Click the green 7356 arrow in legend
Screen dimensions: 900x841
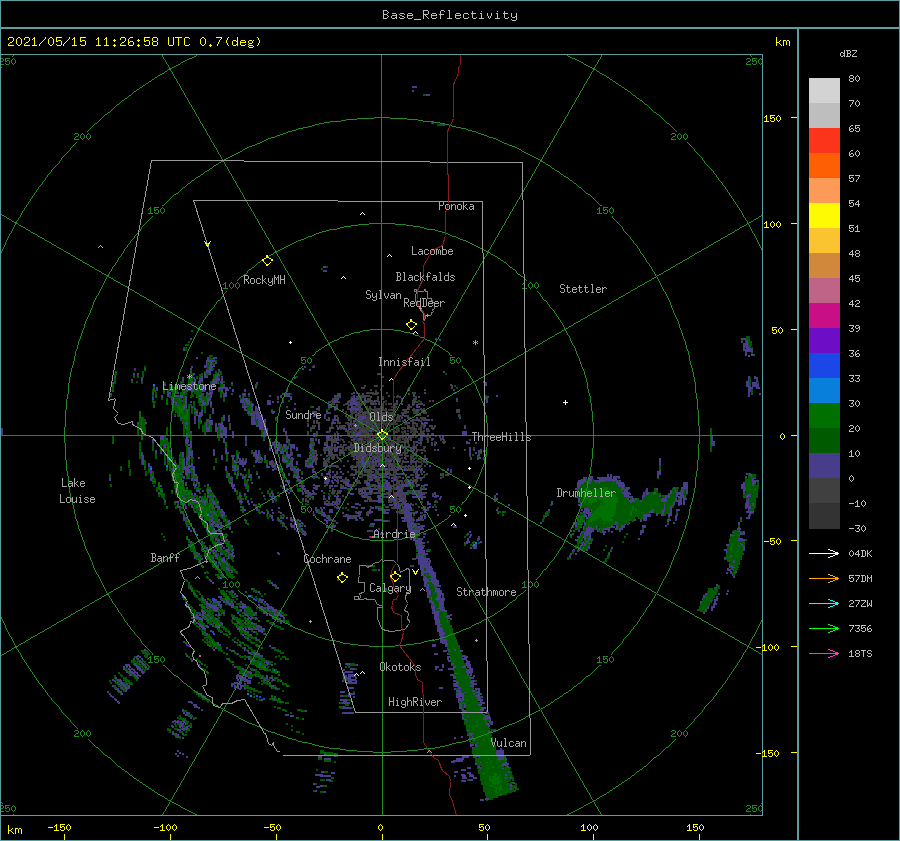pos(824,629)
